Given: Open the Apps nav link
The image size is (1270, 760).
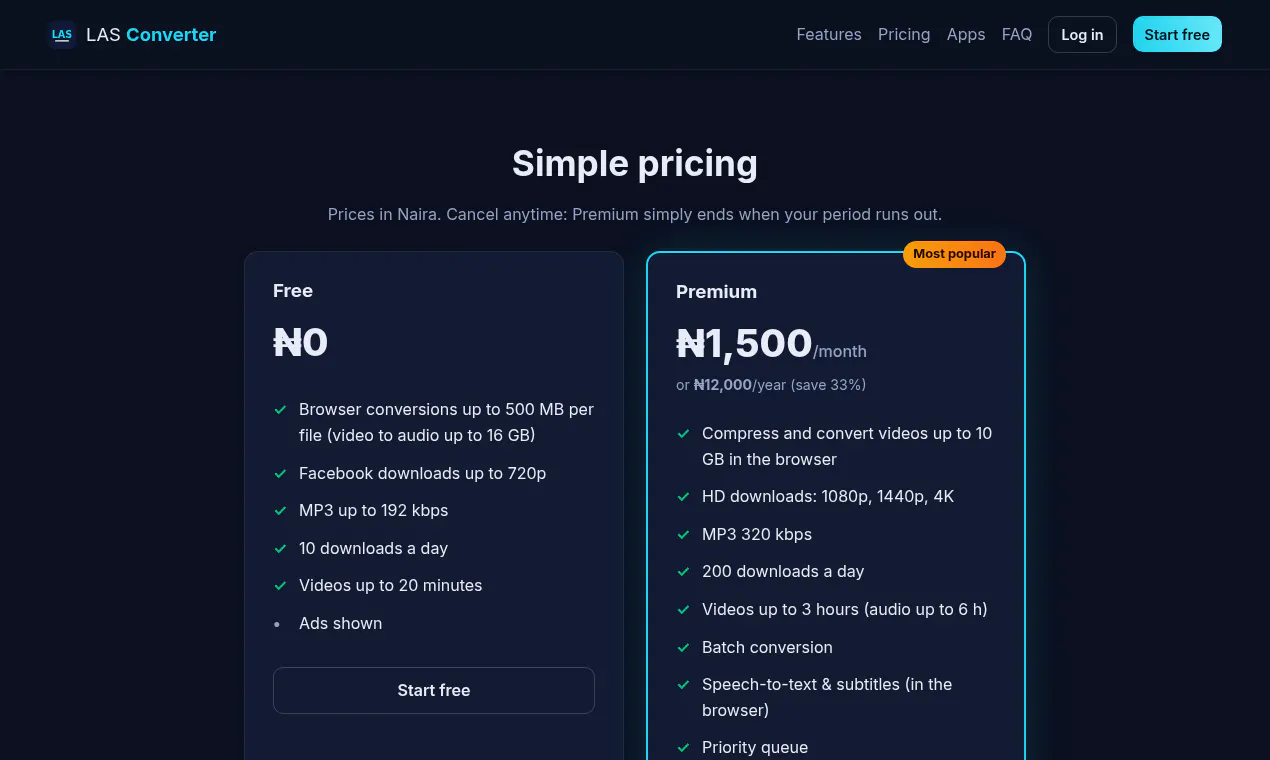Looking at the screenshot, I should (x=966, y=34).
